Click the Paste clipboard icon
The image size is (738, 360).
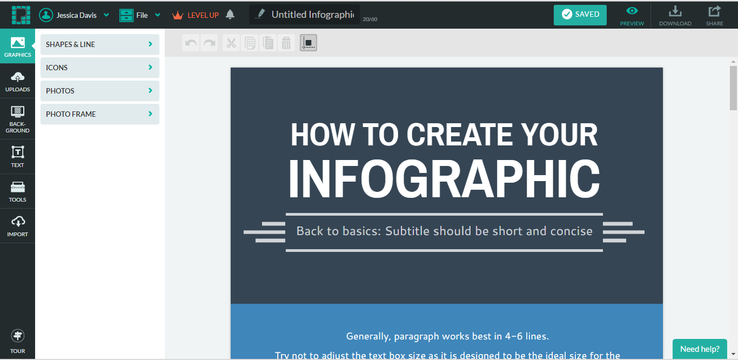pyautogui.click(x=268, y=43)
